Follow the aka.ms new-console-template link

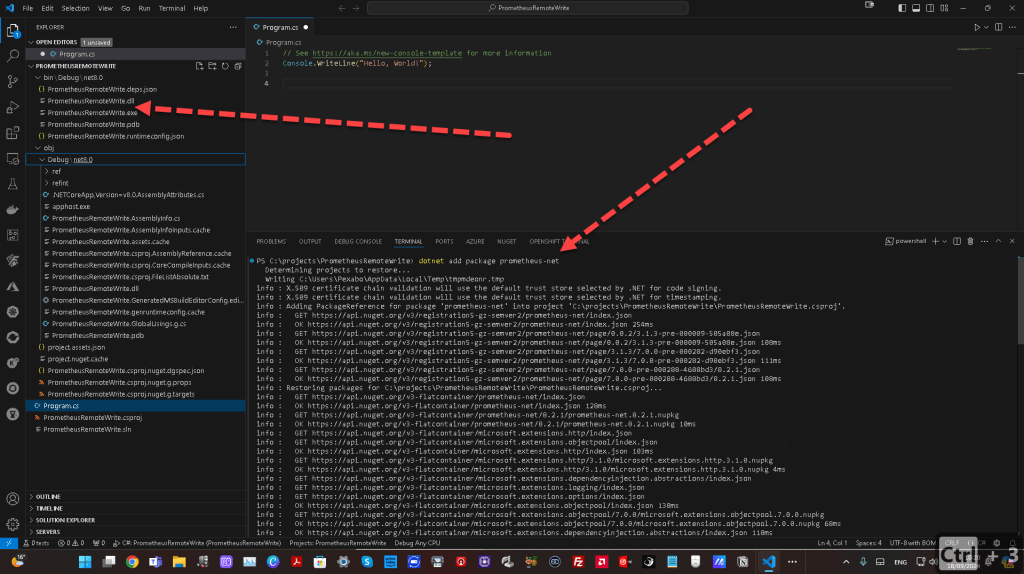(x=387, y=54)
